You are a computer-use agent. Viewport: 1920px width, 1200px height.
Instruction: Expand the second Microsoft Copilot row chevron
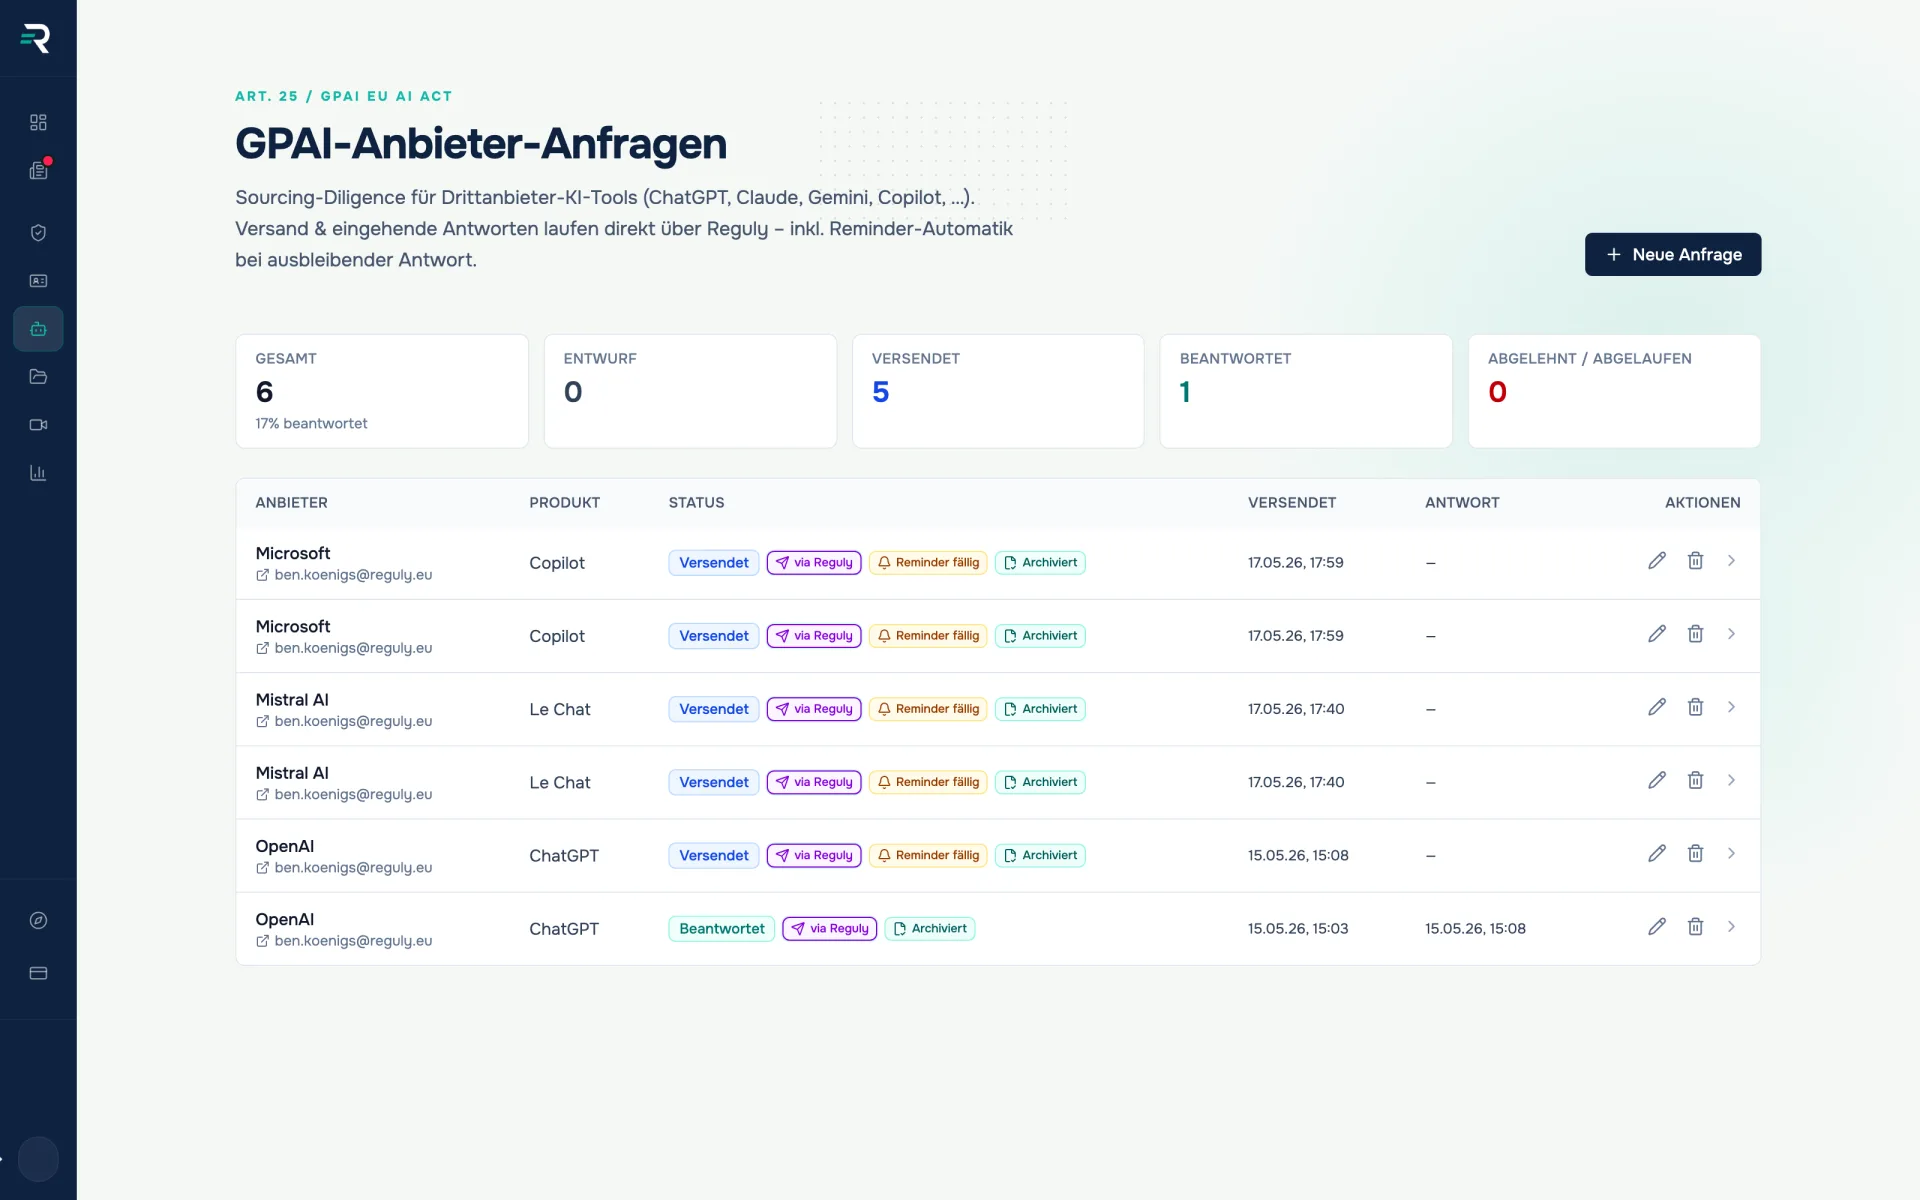point(1731,634)
